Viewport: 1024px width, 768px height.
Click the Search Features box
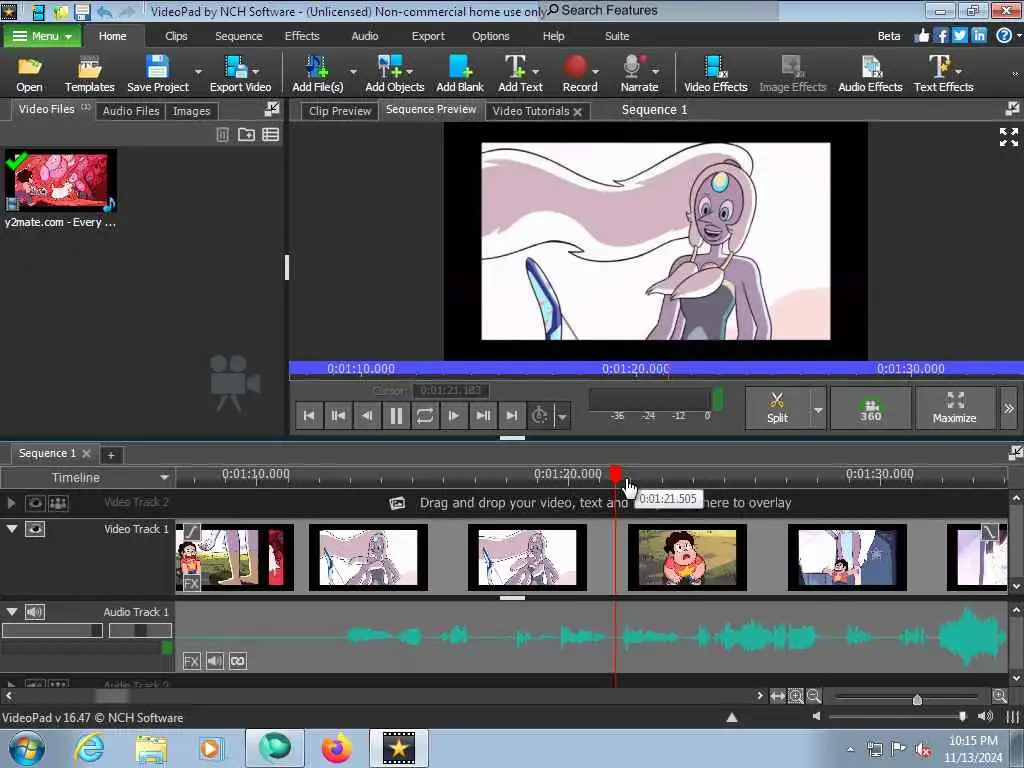660,10
